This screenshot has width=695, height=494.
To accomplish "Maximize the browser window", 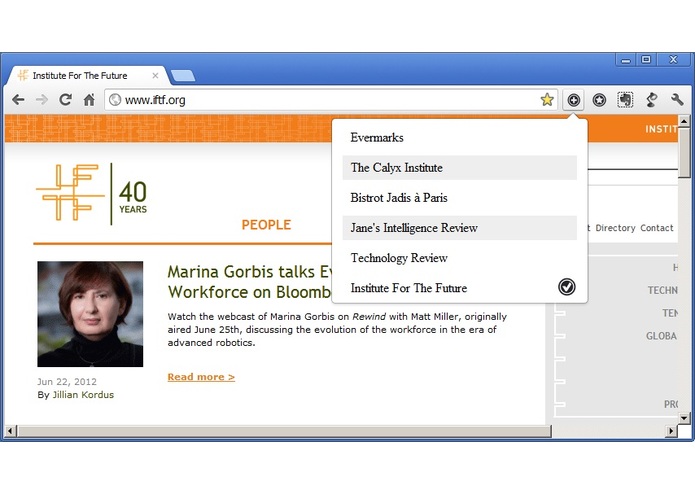I will point(646,60).
